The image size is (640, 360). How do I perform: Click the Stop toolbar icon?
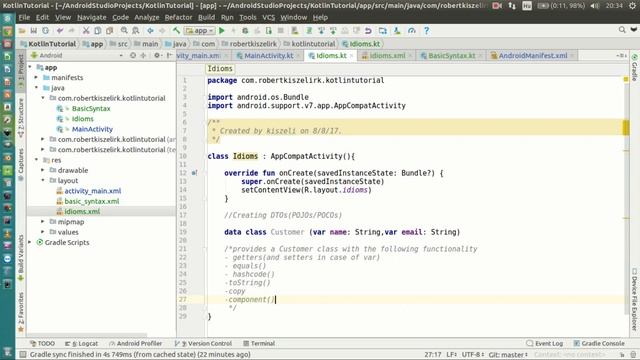(x=280, y=31)
